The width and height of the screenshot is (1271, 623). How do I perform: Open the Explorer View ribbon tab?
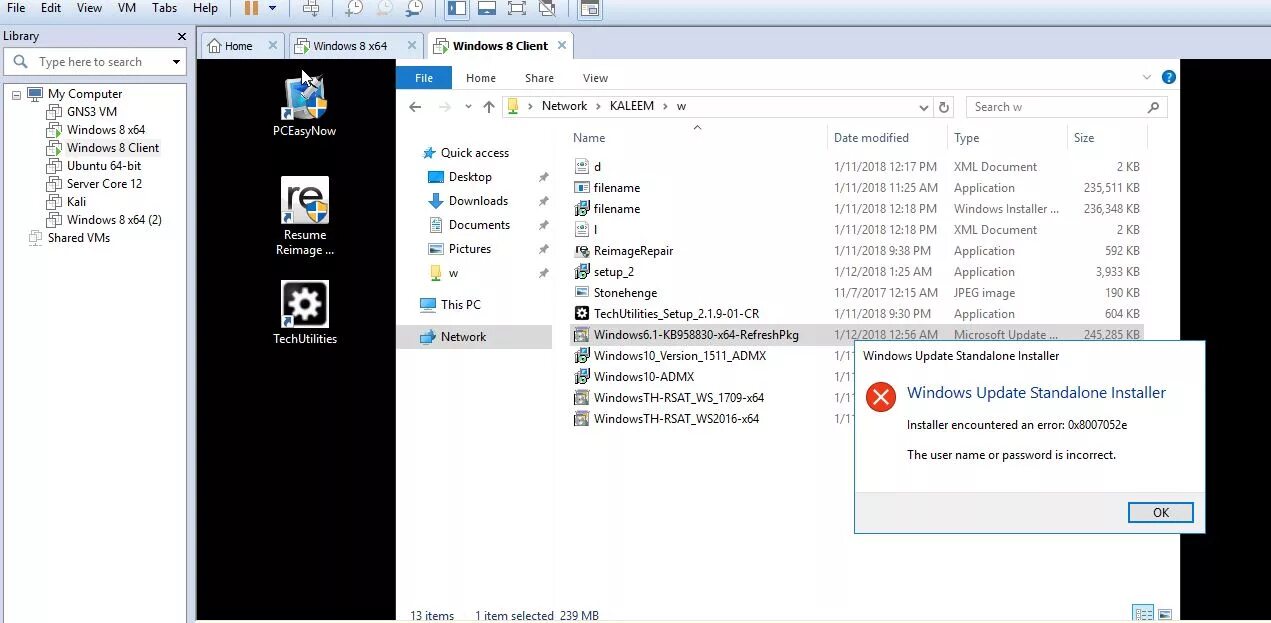point(595,78)
